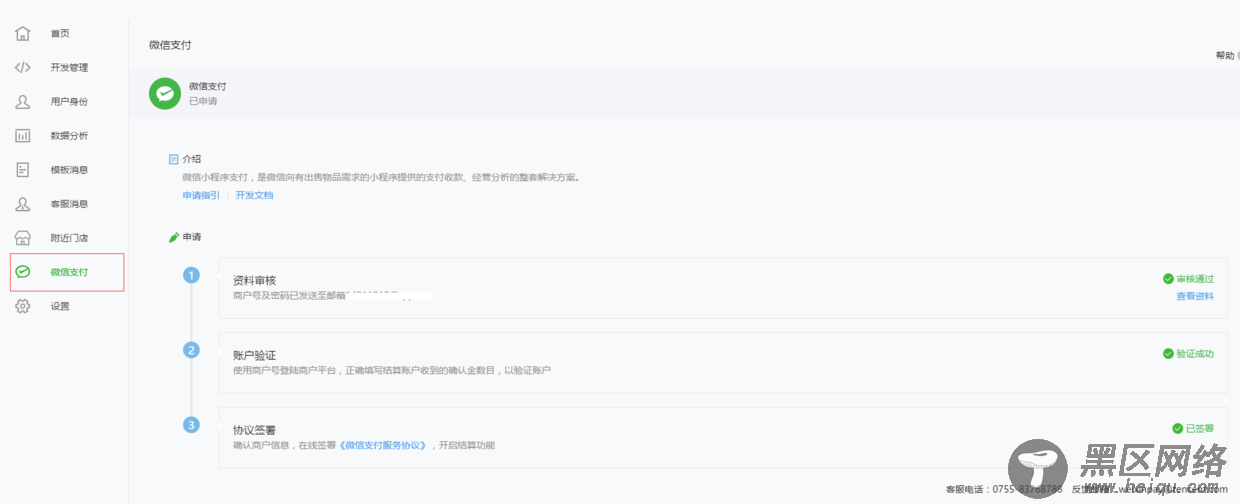
Task: Open the 《微信支付服务协议》 link
Action: pos(385,445)
